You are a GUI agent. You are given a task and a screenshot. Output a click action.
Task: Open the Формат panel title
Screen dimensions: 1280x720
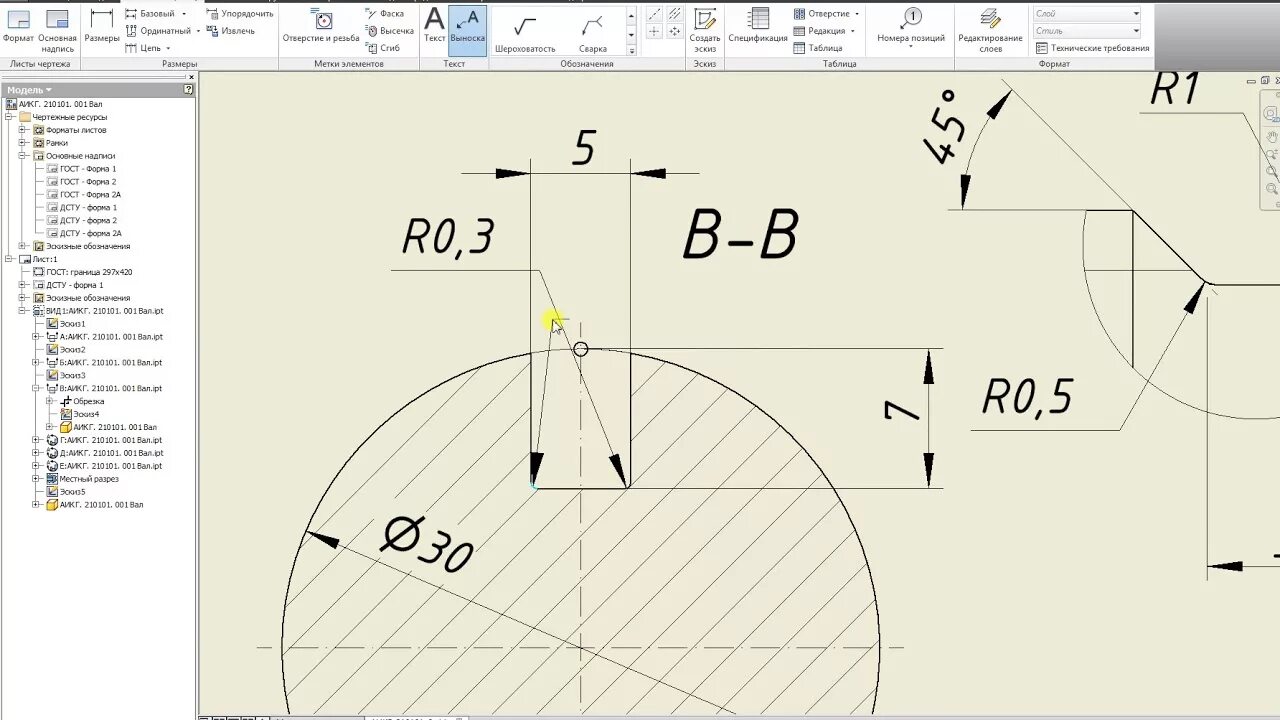click(1054, 64)
